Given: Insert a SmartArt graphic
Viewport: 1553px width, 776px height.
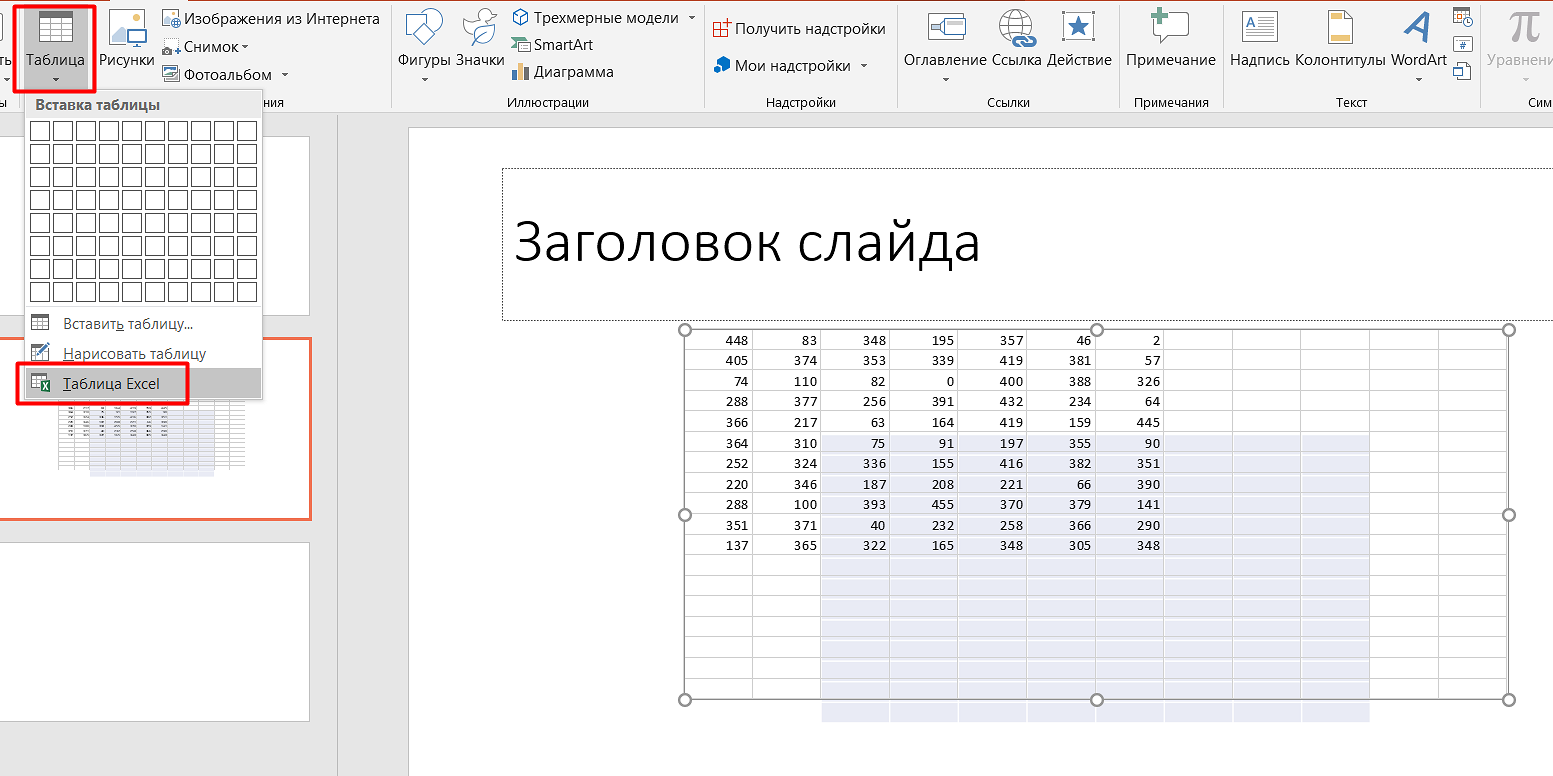Looking at the screenshot, I should point(552,45).
